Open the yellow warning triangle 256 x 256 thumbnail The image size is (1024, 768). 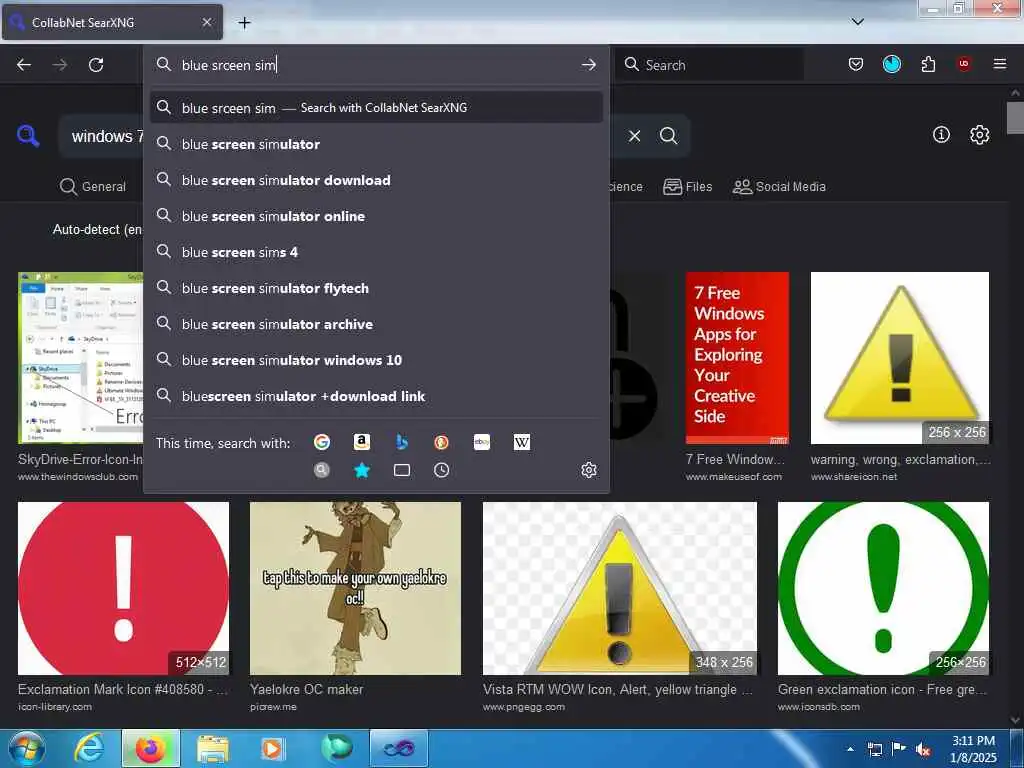point(900,358)
